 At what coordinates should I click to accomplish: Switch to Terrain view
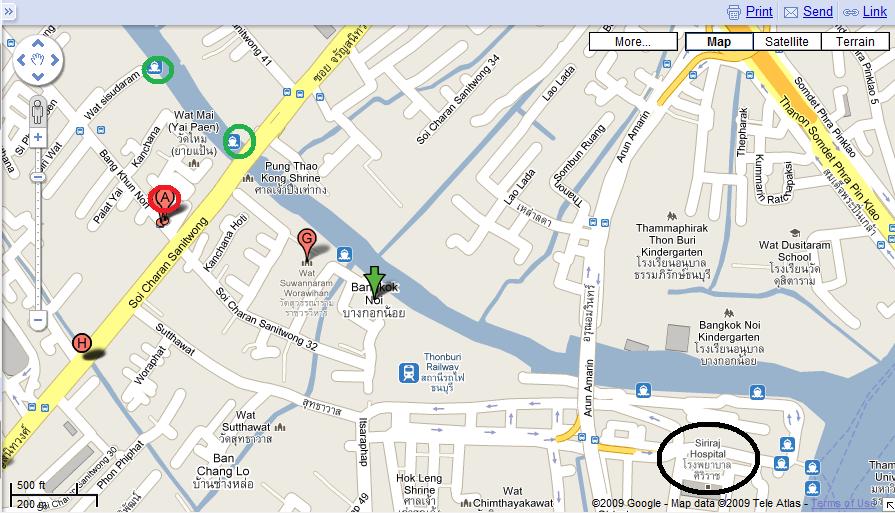tap(855, 42)
